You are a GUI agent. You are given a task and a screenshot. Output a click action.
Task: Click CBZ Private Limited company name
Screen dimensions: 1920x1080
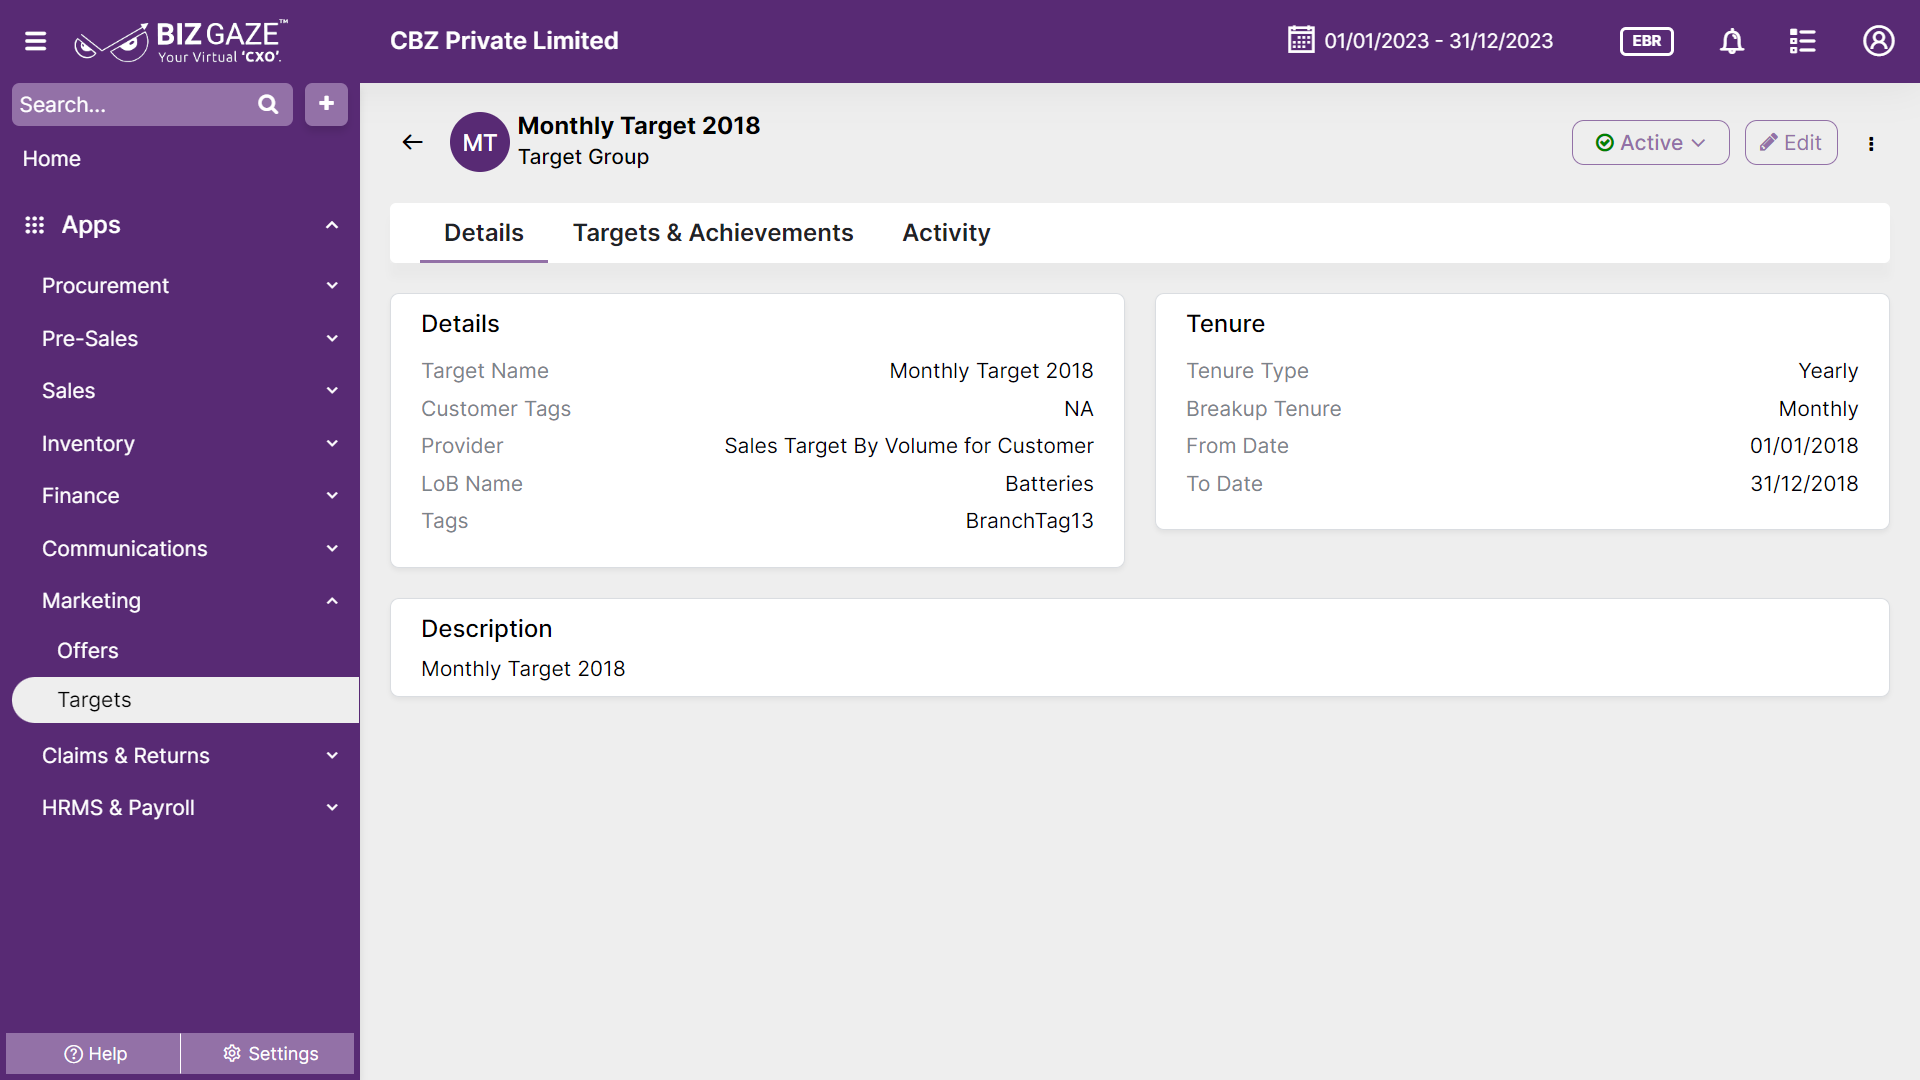point(504,41)
